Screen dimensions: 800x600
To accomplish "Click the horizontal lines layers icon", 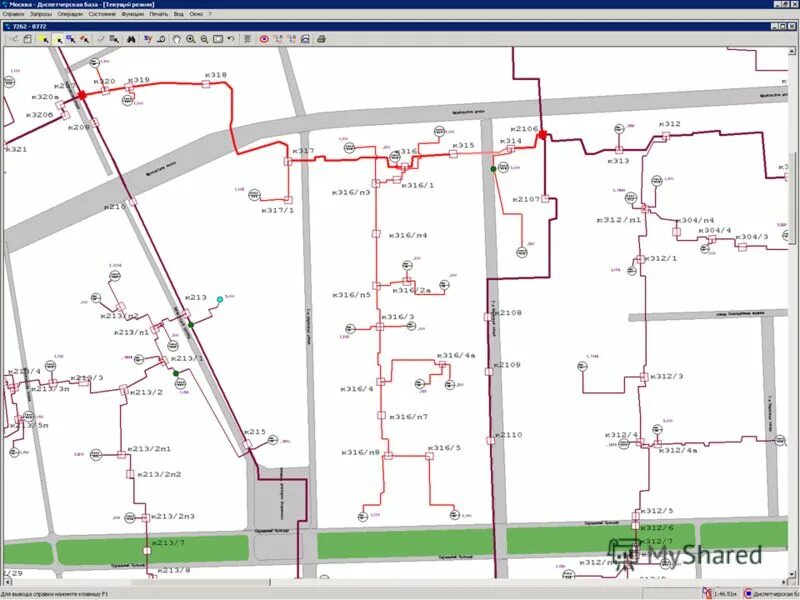I will 247,39.
